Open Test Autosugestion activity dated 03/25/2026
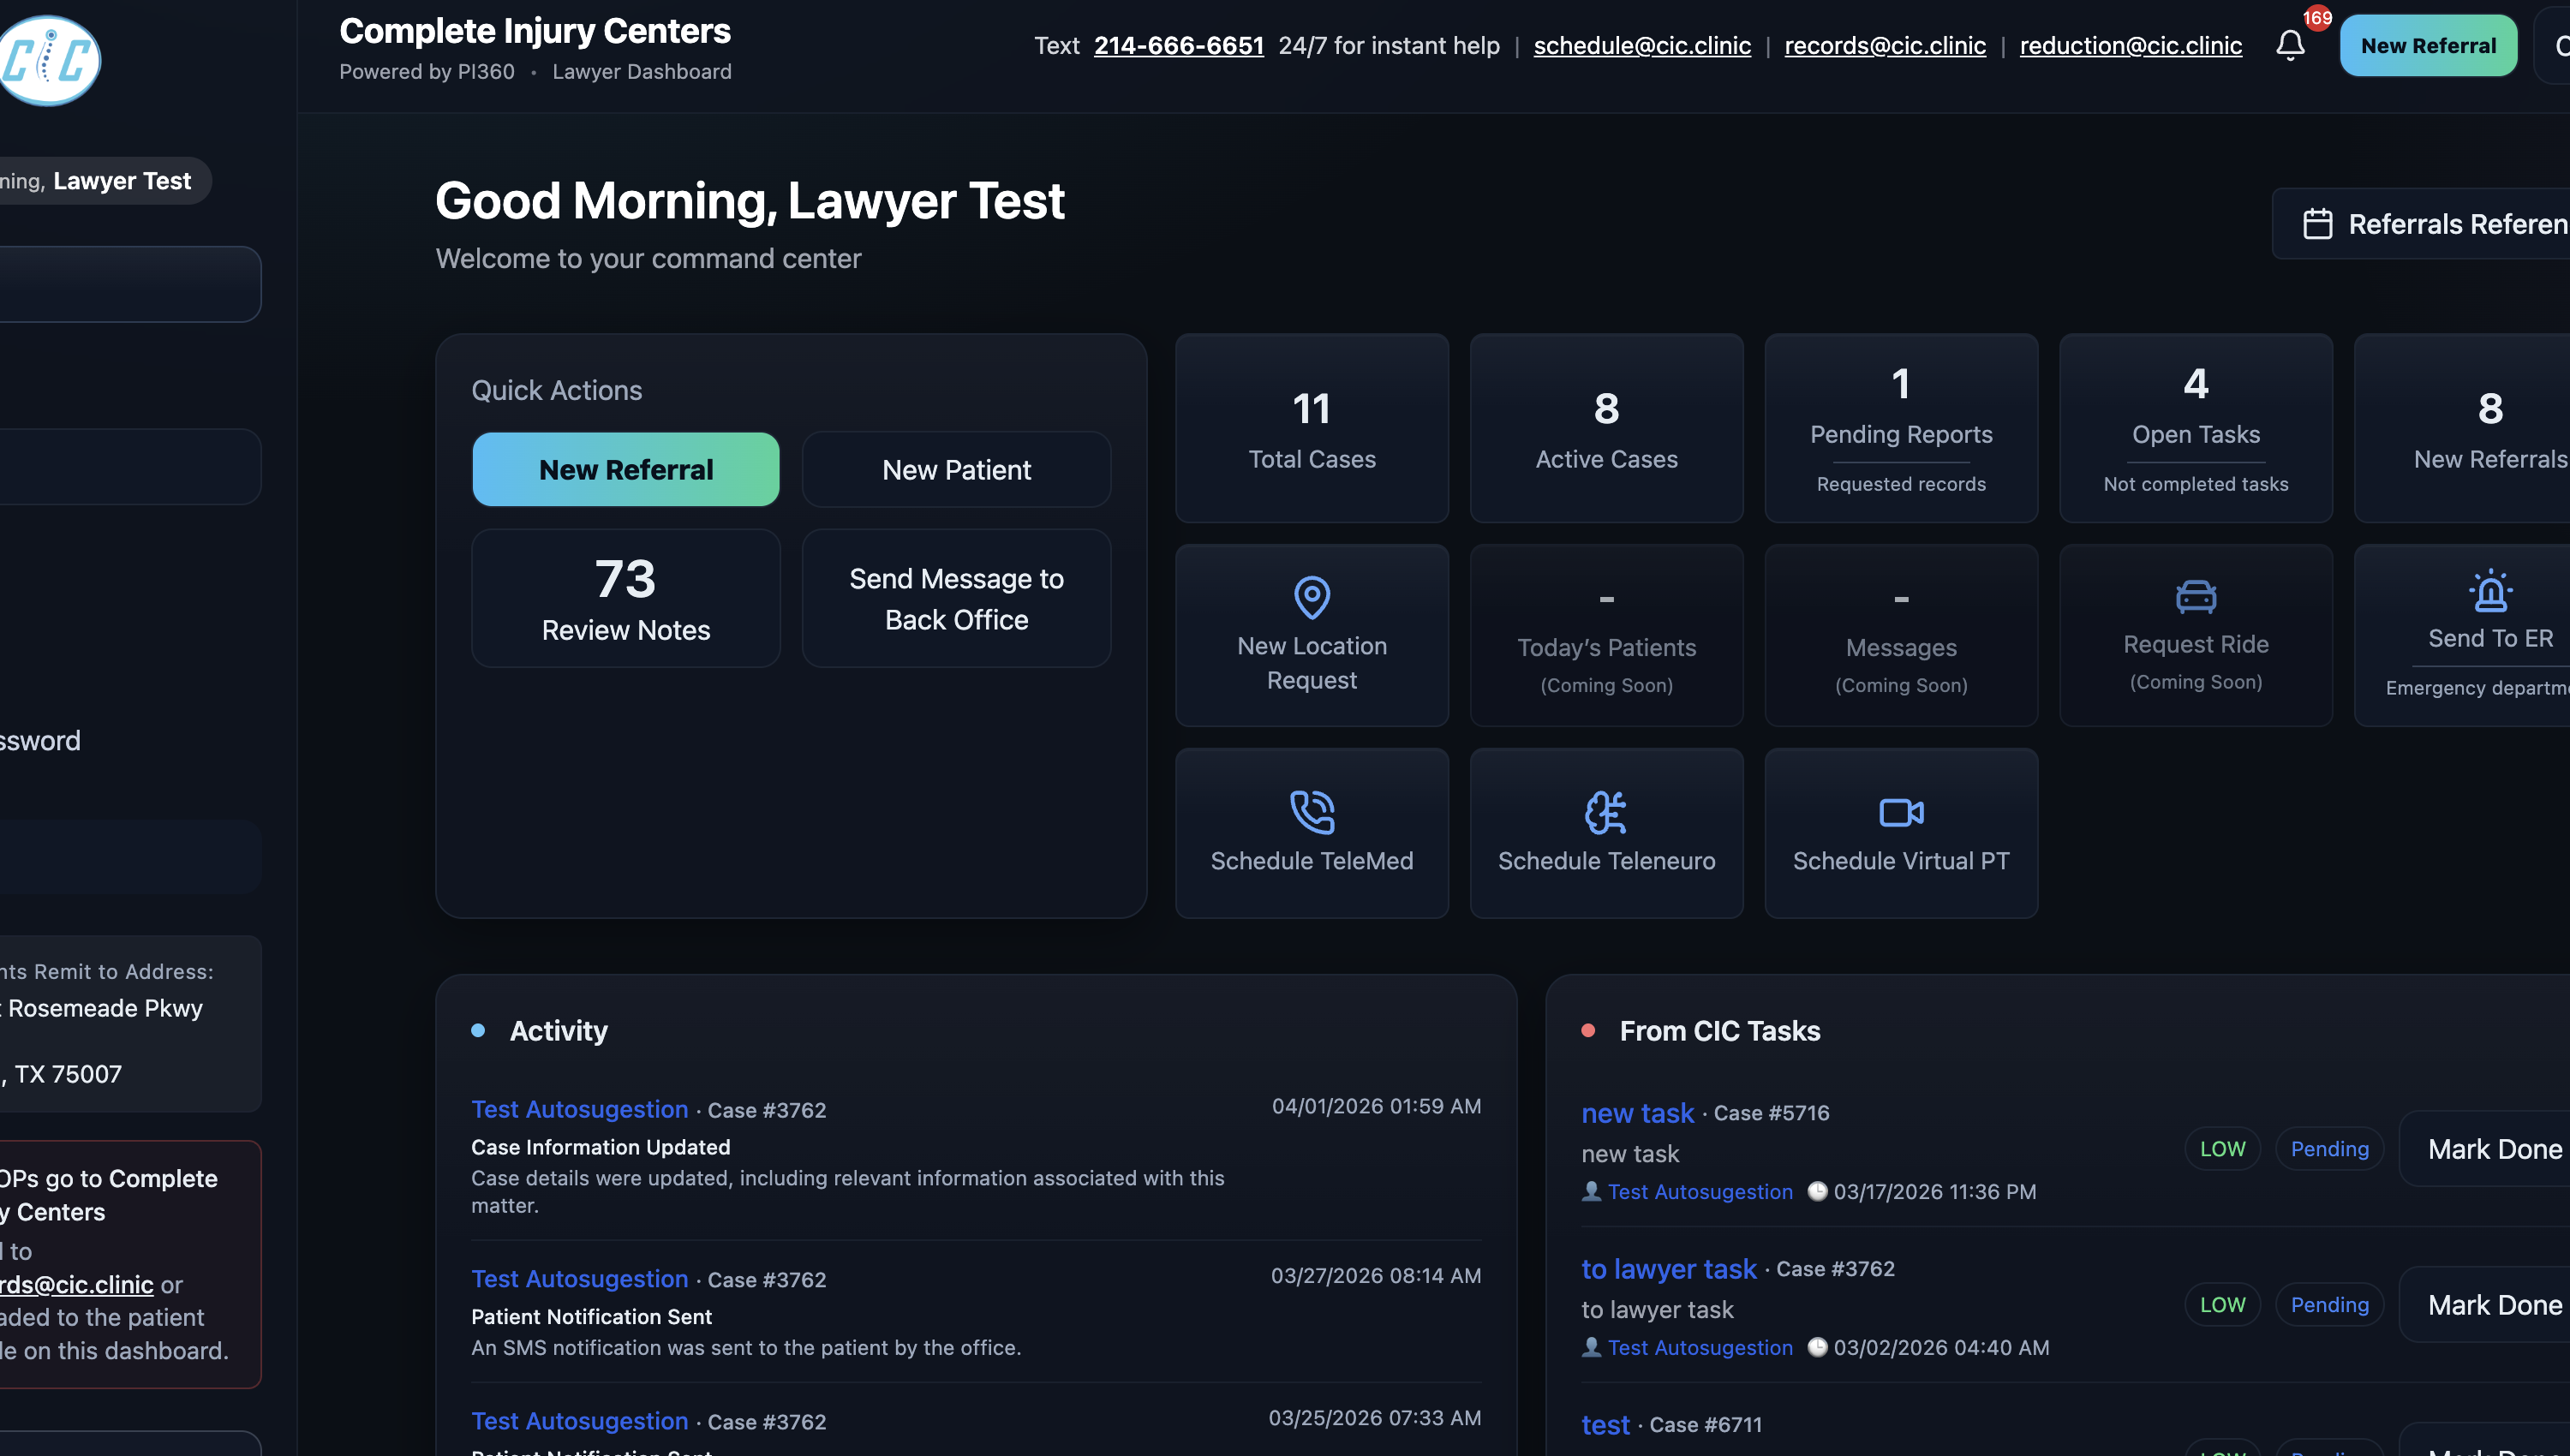The height and width of the screenshot is (1456, 2570). [x=579, y=1420]
